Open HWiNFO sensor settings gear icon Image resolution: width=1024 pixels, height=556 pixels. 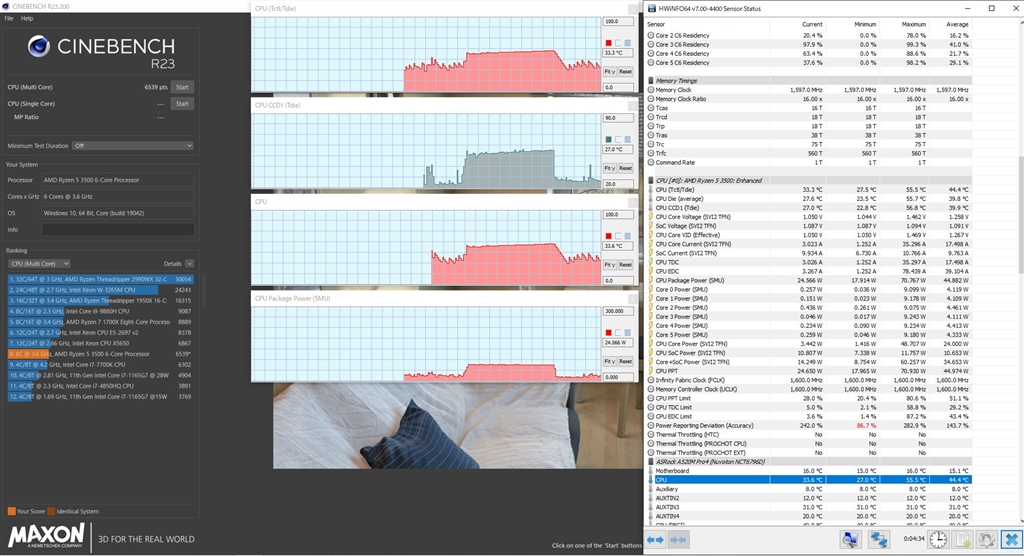point(987,539)
